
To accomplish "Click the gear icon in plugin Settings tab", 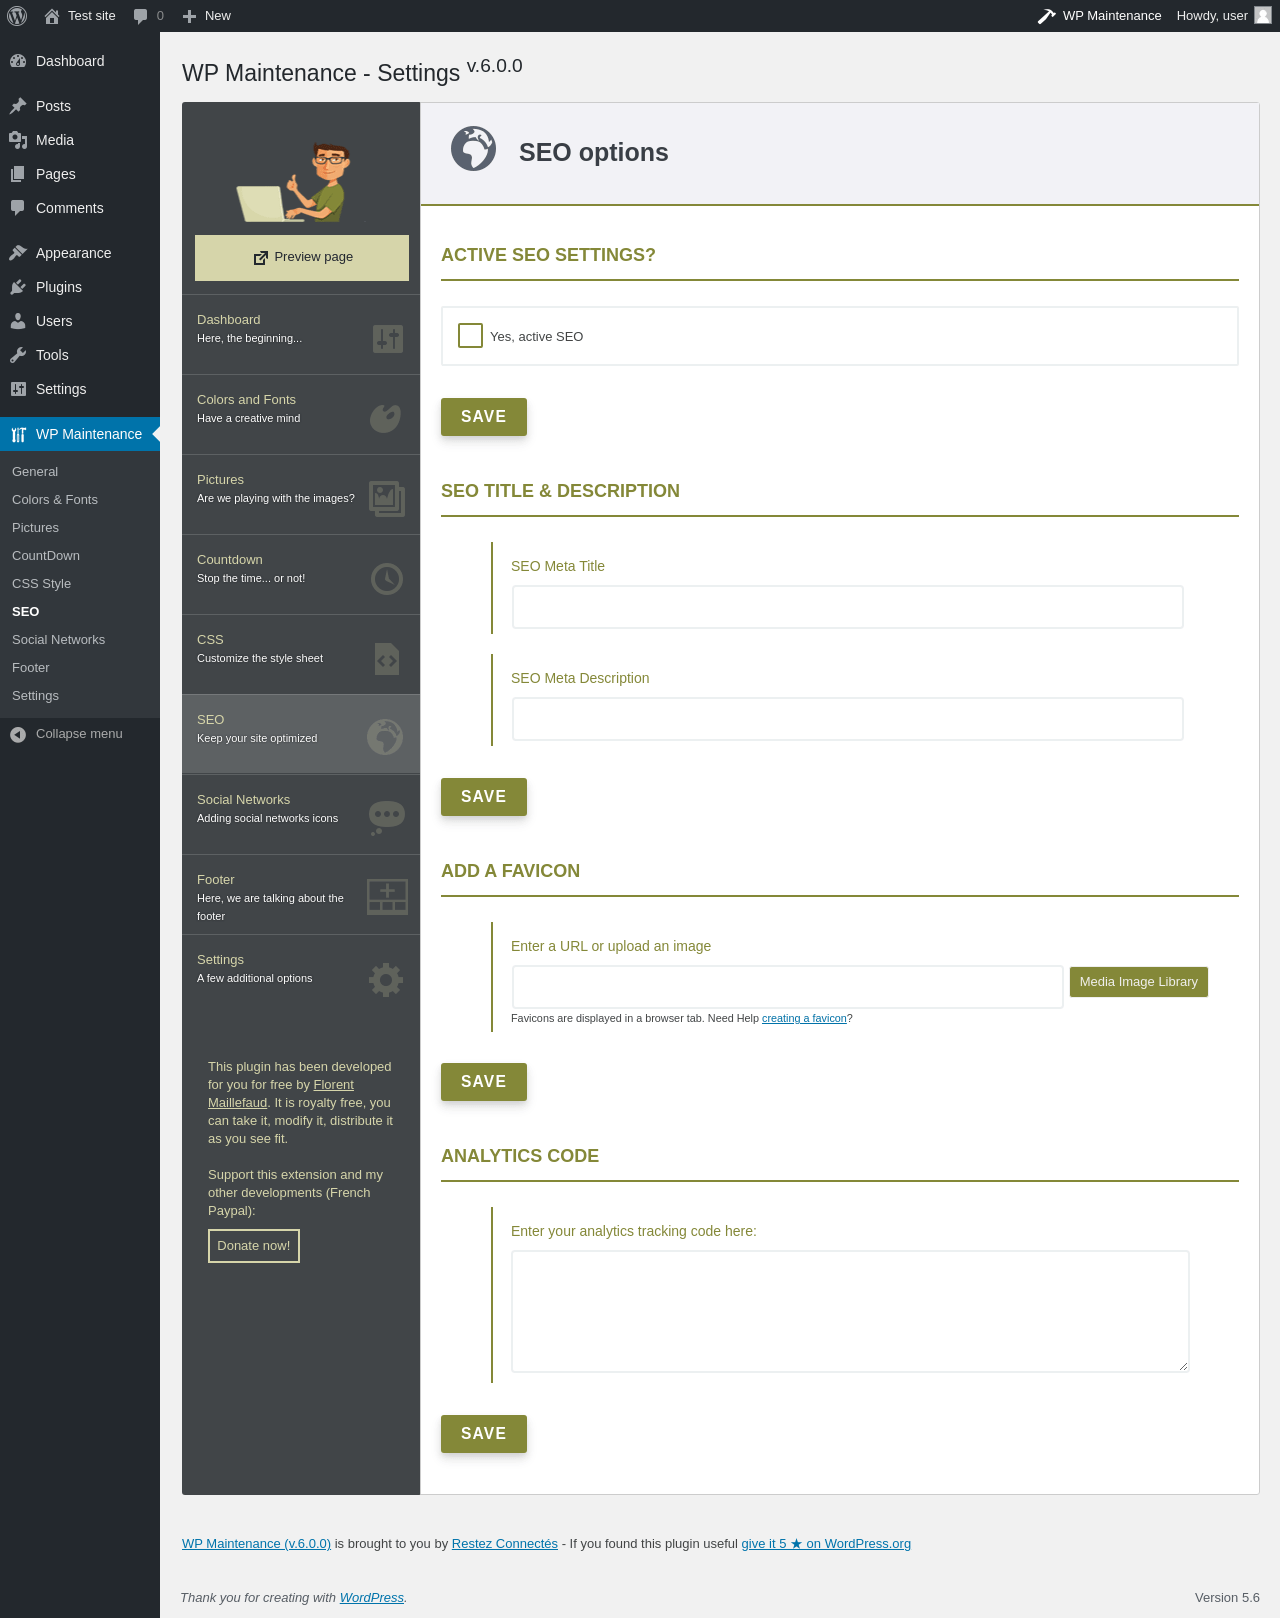I will point(386,979).
